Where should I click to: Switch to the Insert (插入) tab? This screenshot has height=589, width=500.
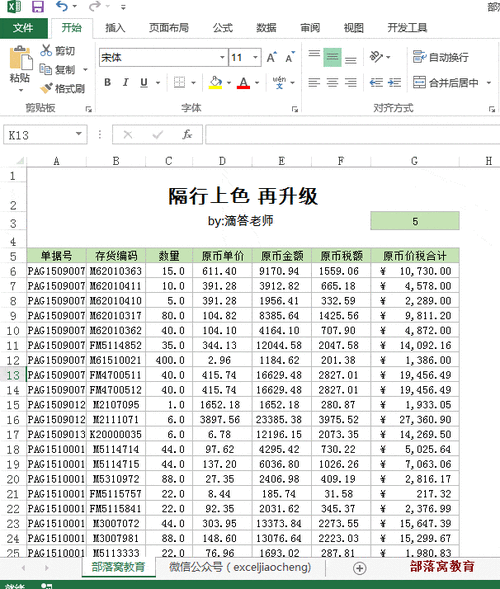tap(115, 28)
